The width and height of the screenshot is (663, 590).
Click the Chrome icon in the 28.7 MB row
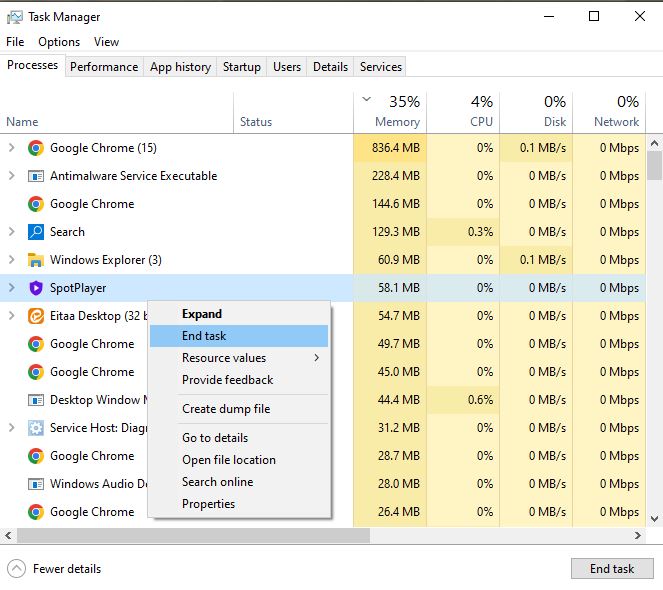click(36, 456)
